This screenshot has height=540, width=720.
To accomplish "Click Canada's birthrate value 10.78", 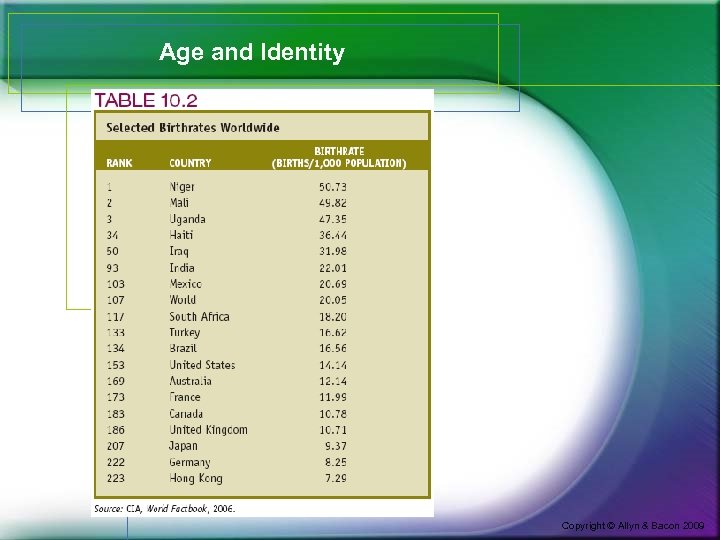I will click(333, 414).
